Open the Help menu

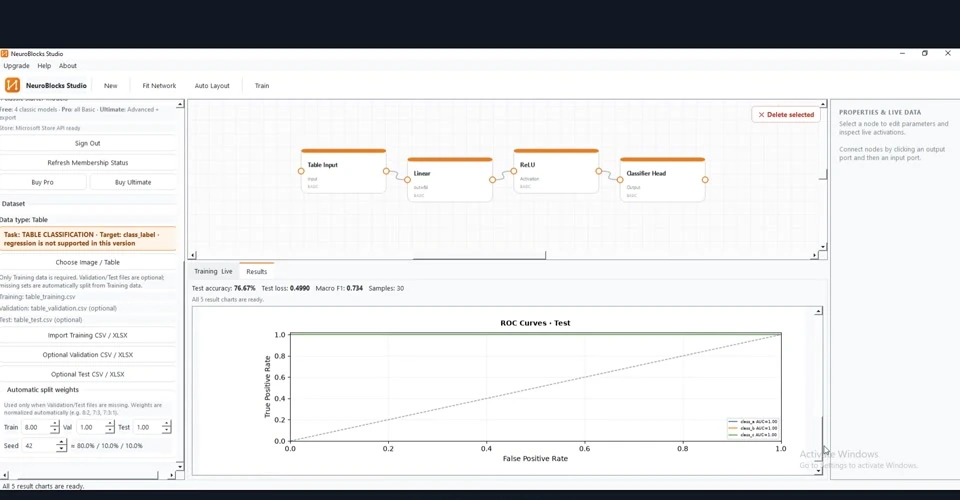[44, 65]
